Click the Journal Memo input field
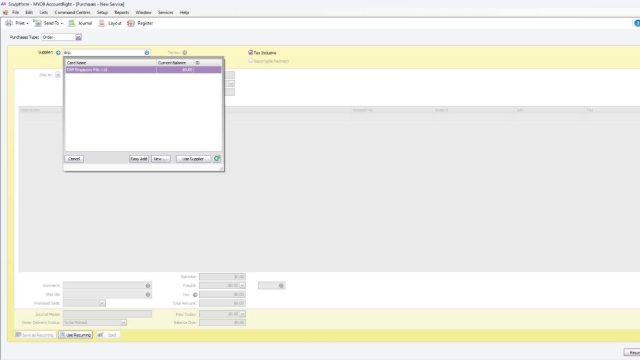 (x=107, y=314)
